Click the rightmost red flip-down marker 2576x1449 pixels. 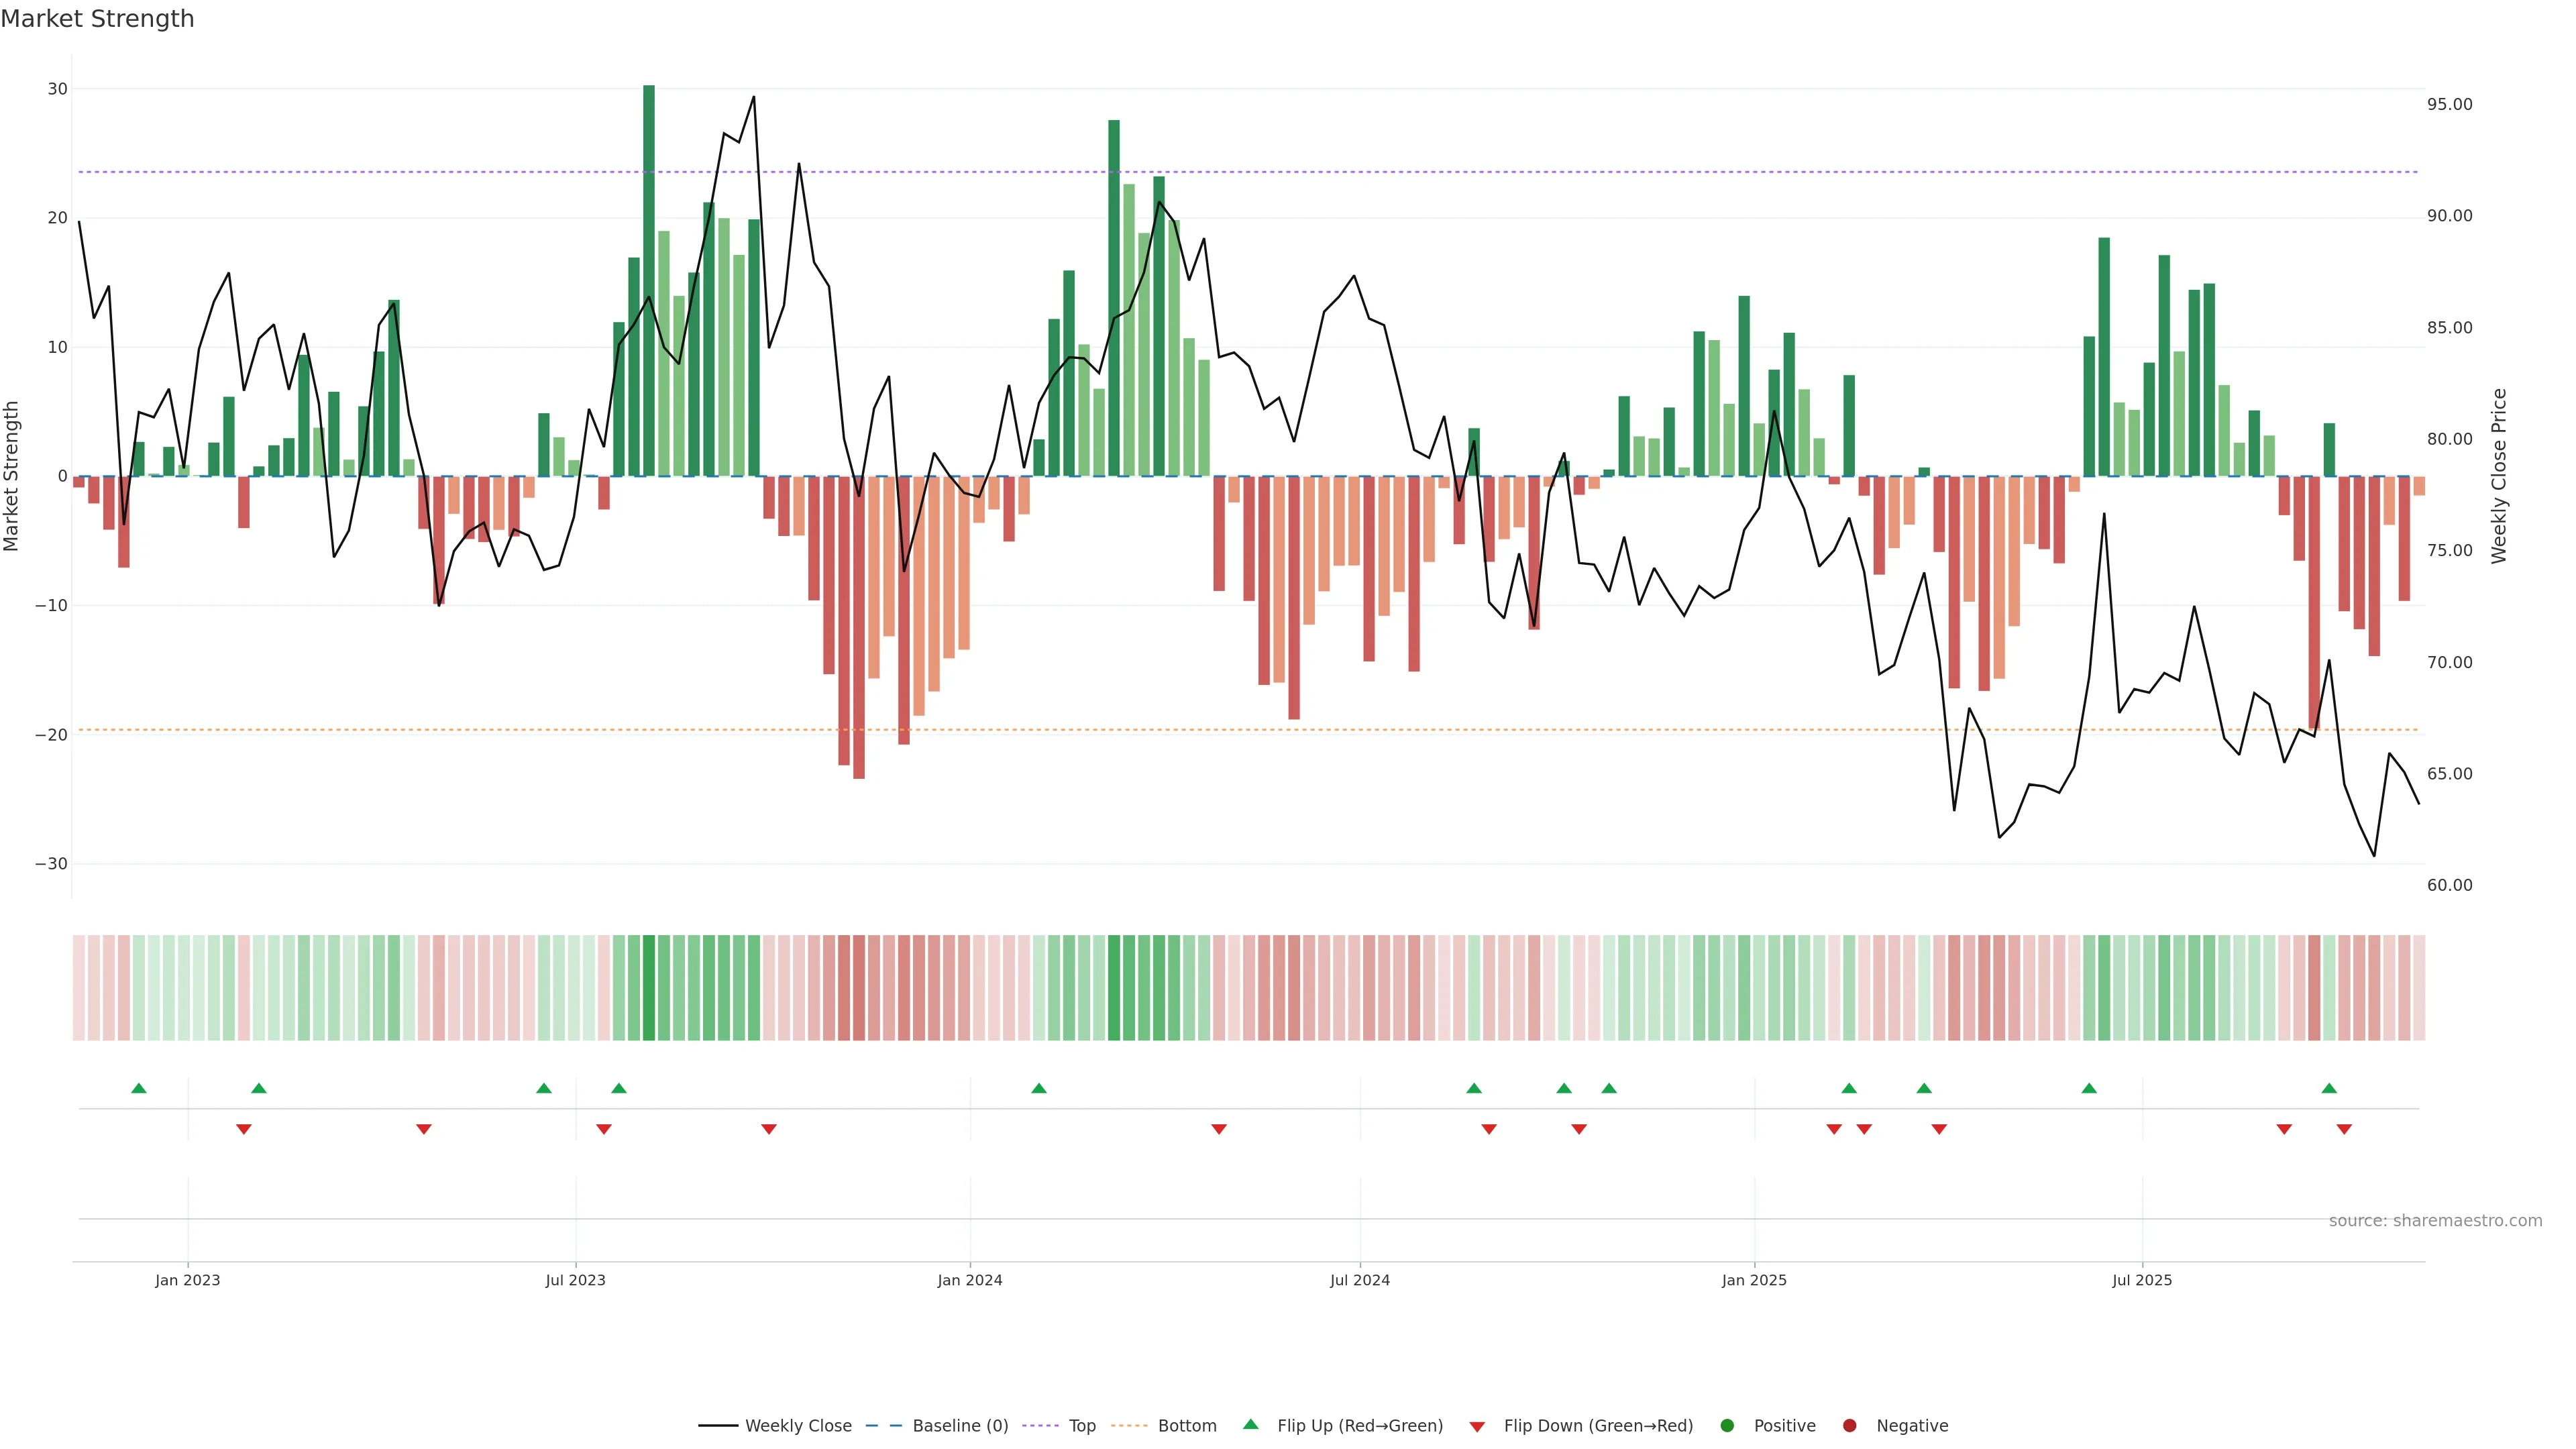coord(2344,1129)
